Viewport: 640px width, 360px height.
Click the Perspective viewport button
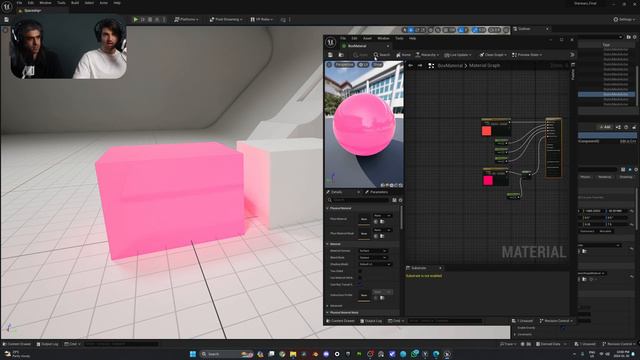(x=344, y=64)
